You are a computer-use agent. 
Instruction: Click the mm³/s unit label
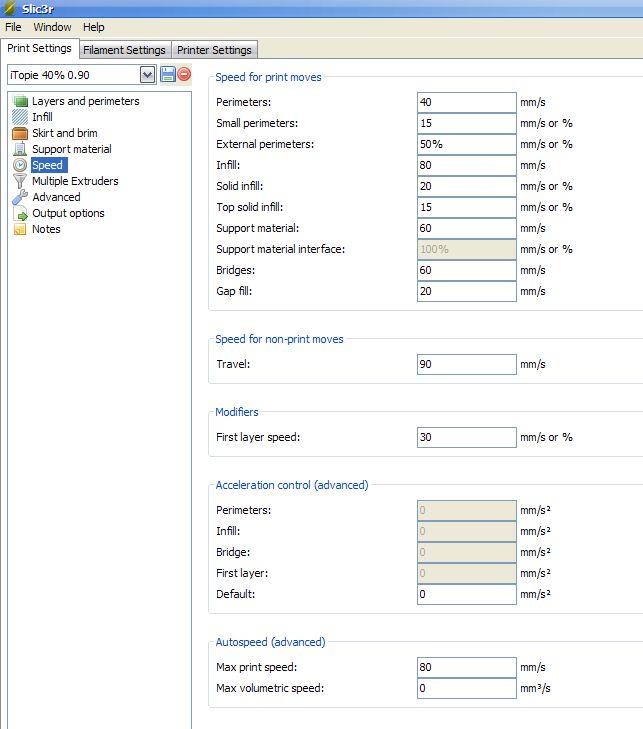pos(535,688)
